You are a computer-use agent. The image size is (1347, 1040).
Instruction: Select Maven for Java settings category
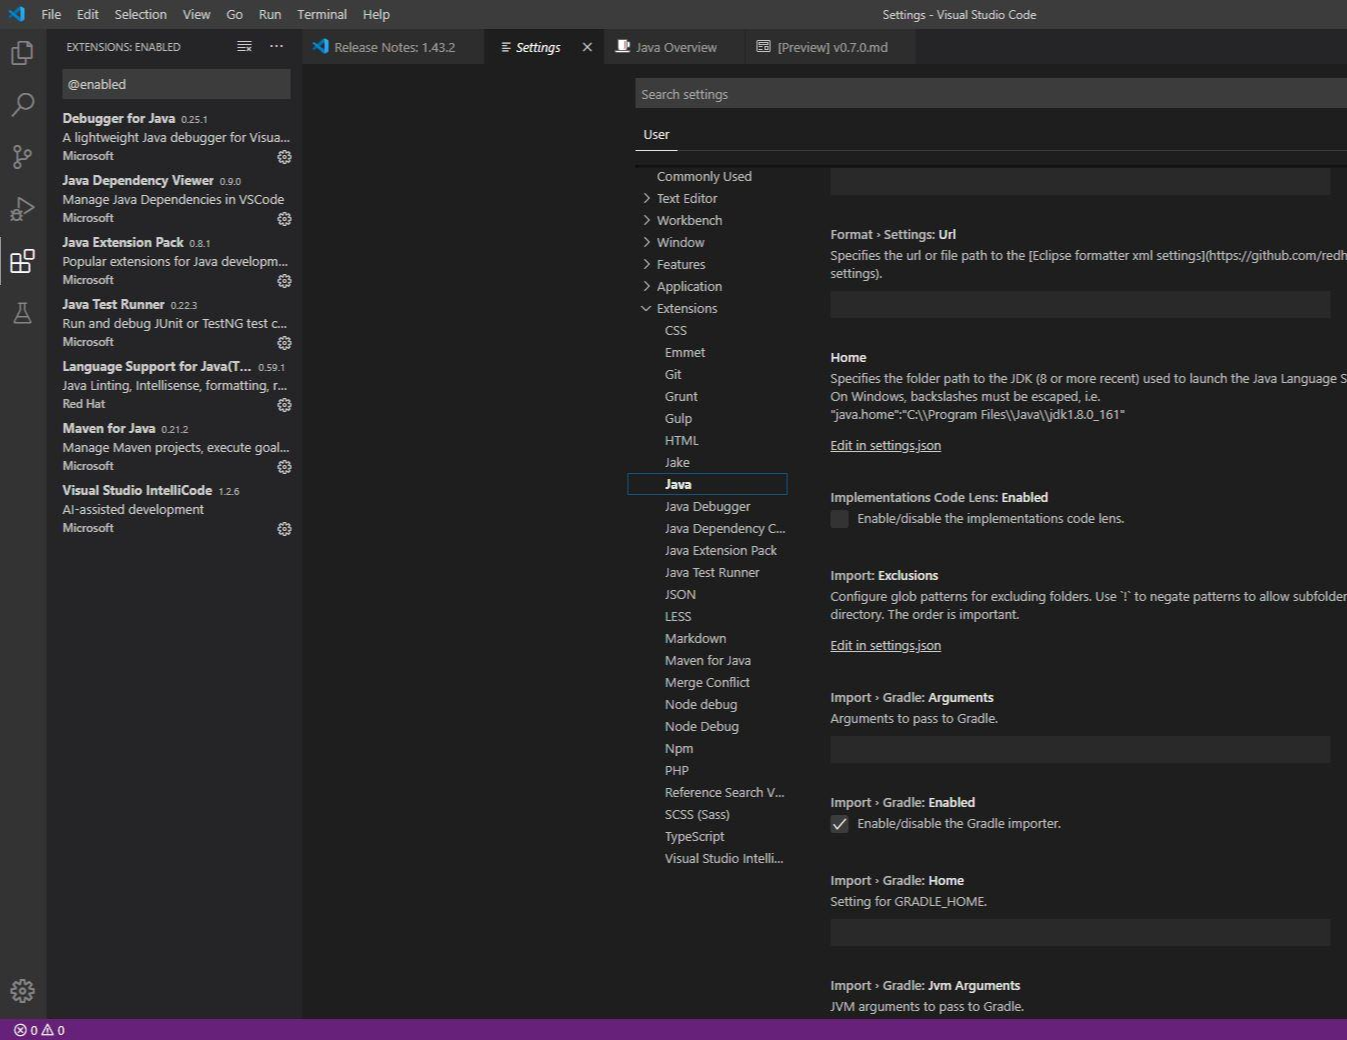tap(707, 660)
